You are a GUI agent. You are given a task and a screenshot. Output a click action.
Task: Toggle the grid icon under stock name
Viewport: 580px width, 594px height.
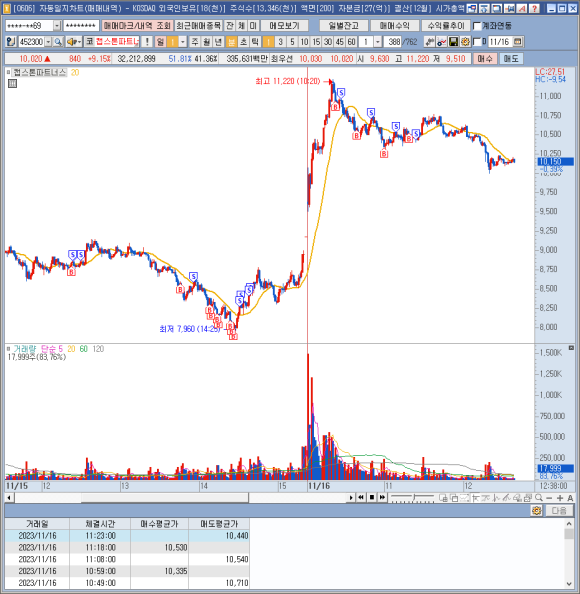[12, 84]
